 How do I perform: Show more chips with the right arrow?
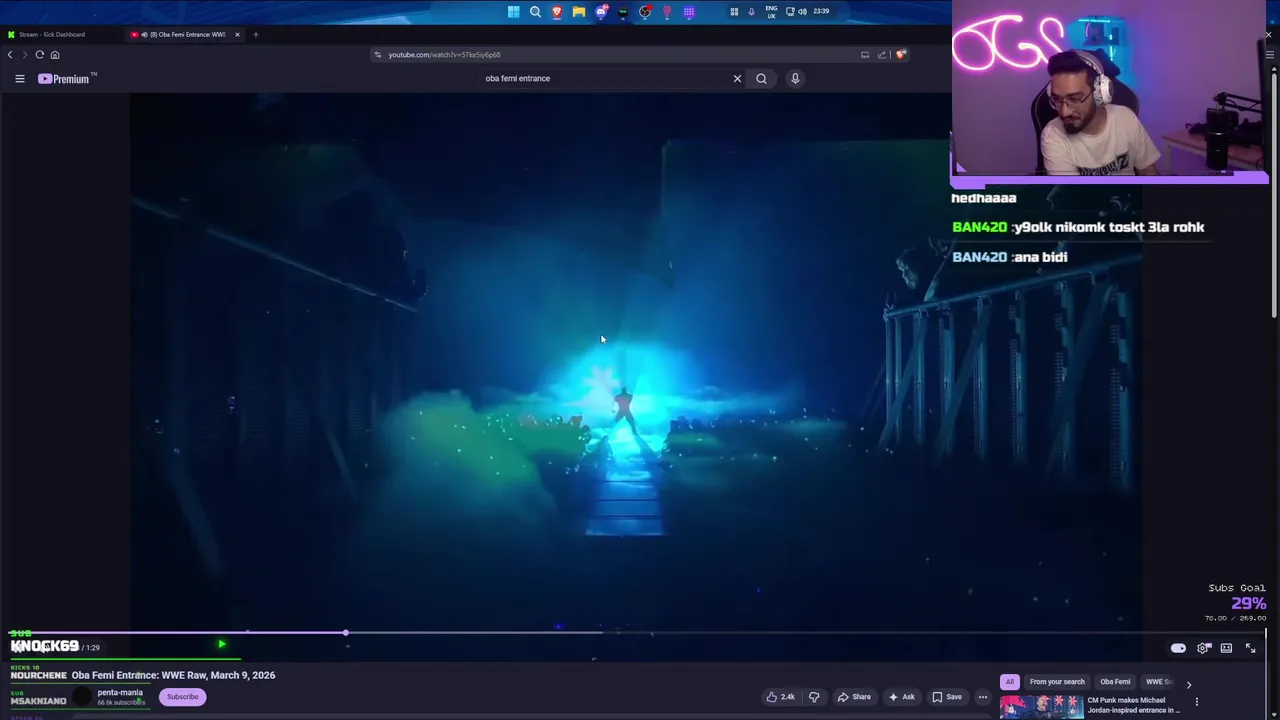(x=1188, y=684)
